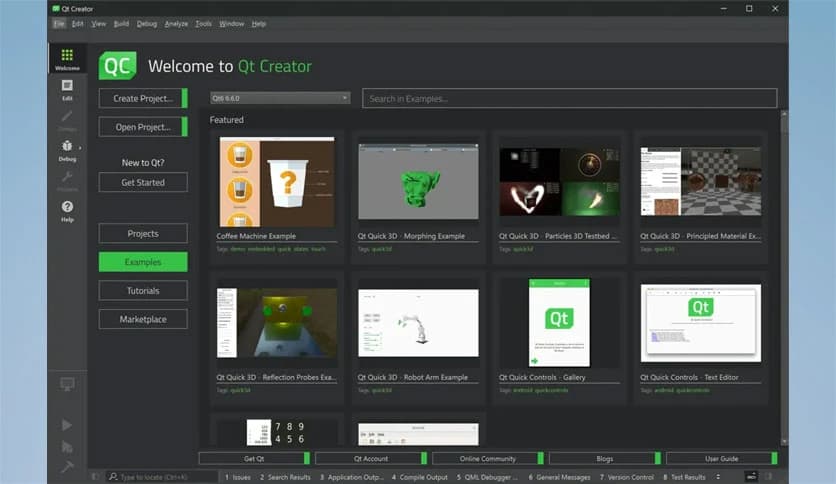Image resolution: width=836 pixels, height=484 pixels.
Task: Click the 'Coffee Machine Example' title text
Action: (256, 236)
